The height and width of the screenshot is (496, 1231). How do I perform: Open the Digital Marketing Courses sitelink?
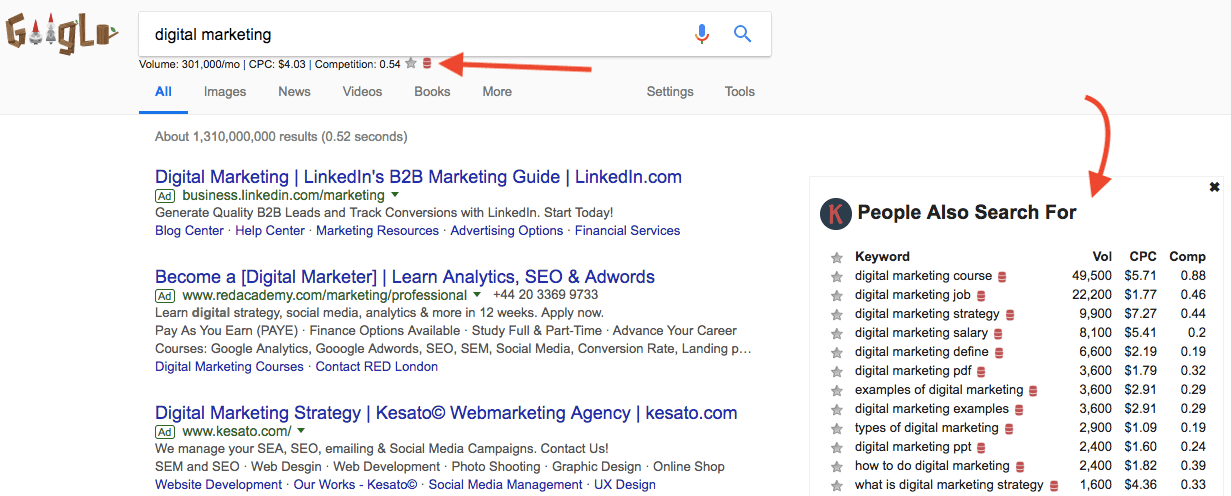click(229, 367)
